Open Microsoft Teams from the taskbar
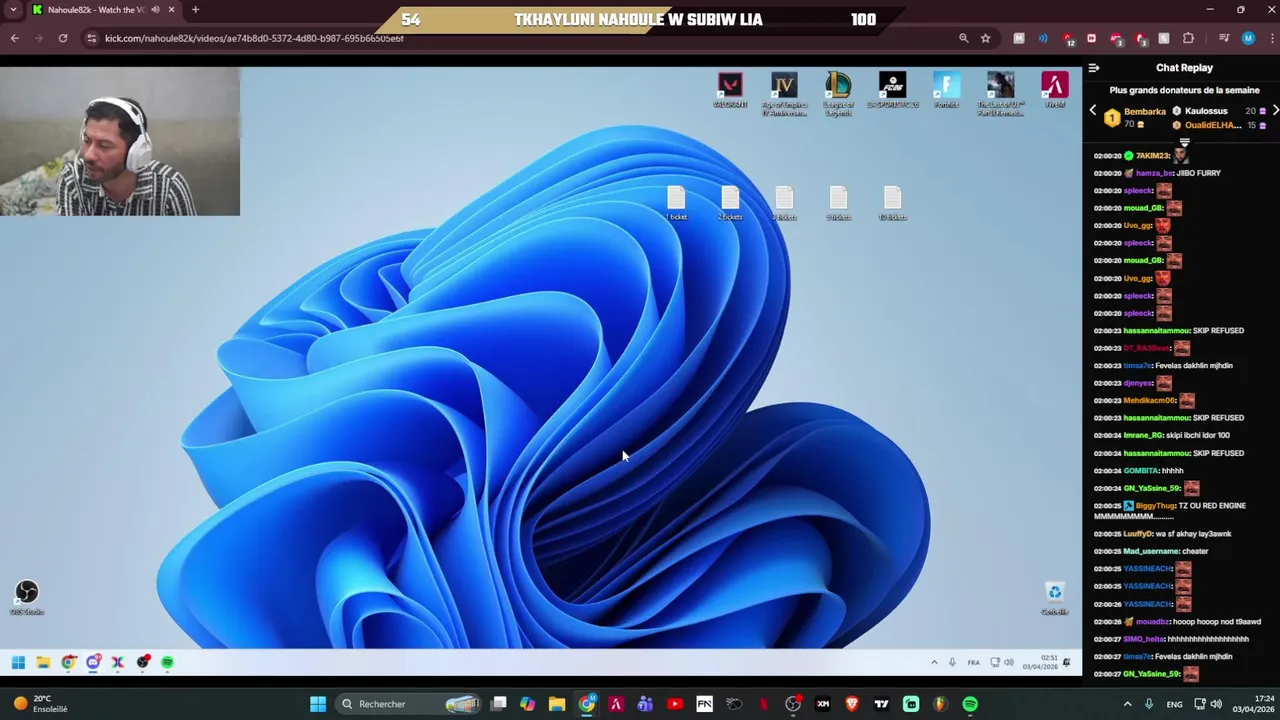Screen dimensions: 1280x720 (x=645, y=704)
